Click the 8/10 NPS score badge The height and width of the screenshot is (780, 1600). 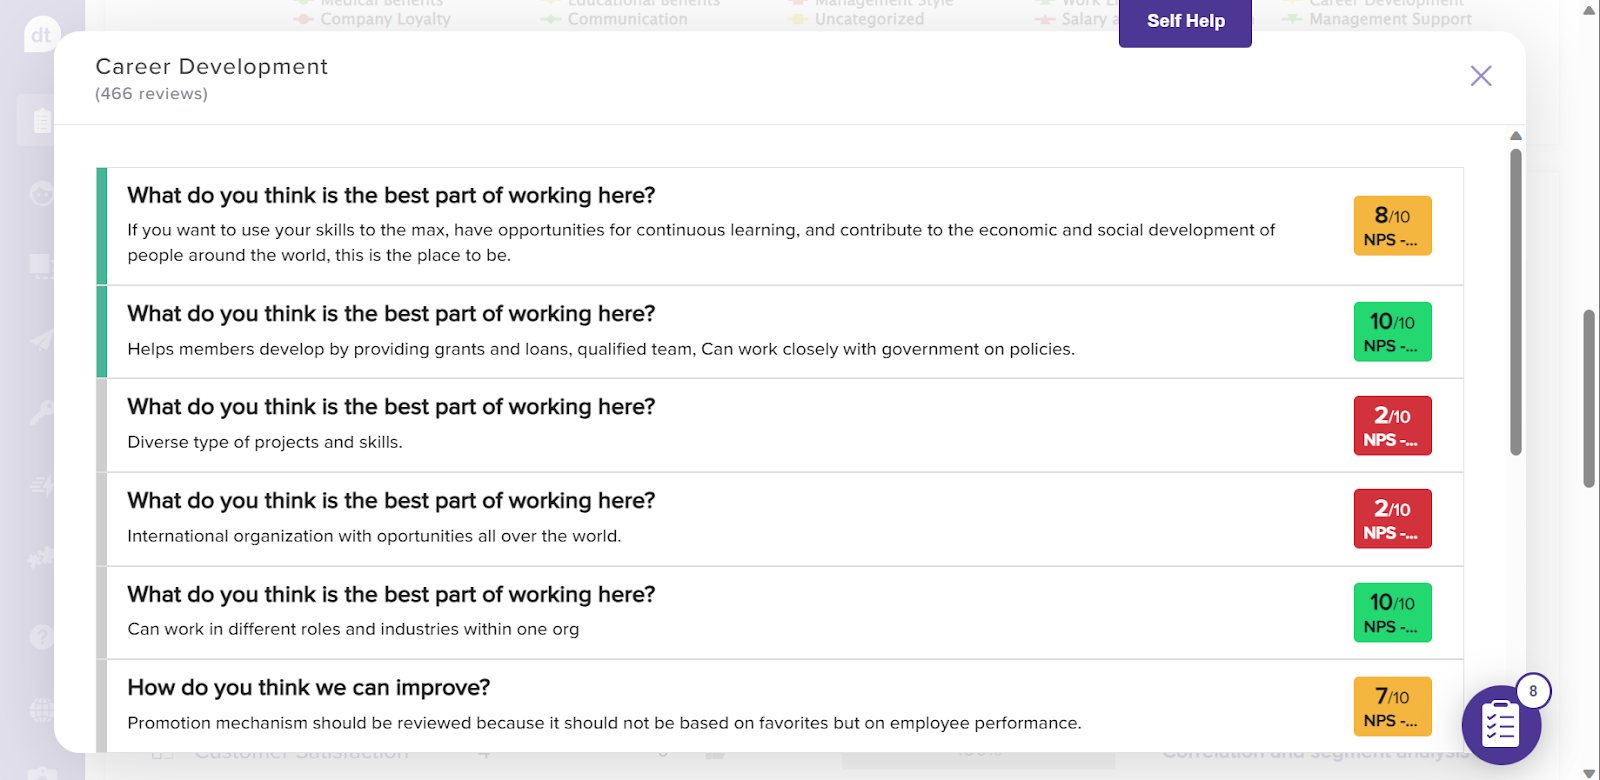(1392, 226)
